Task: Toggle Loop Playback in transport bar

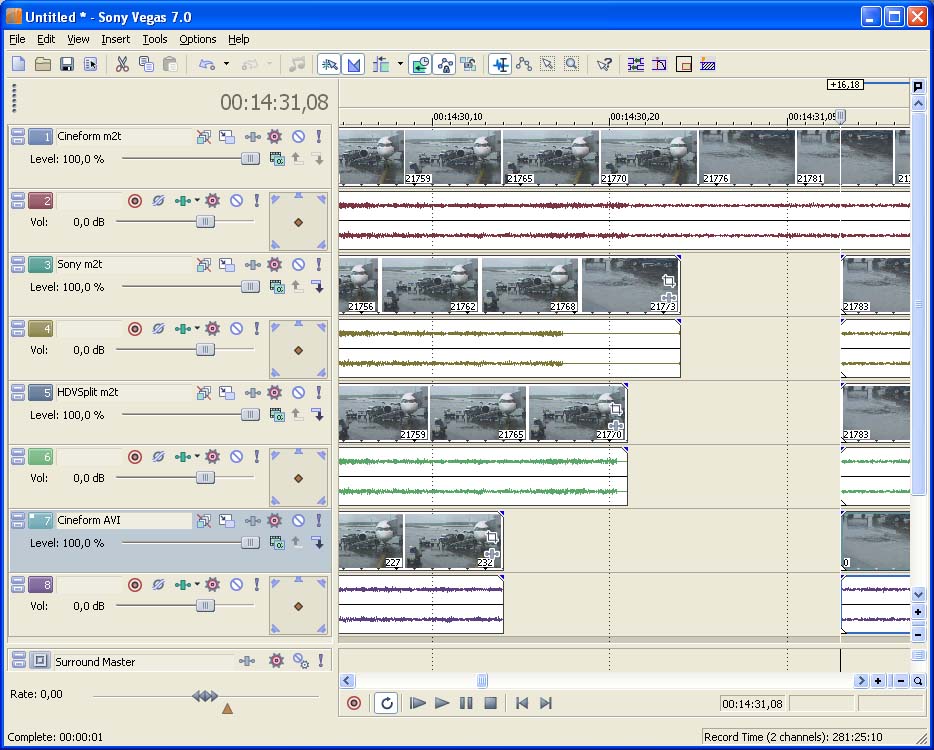Action: (386, 704)
